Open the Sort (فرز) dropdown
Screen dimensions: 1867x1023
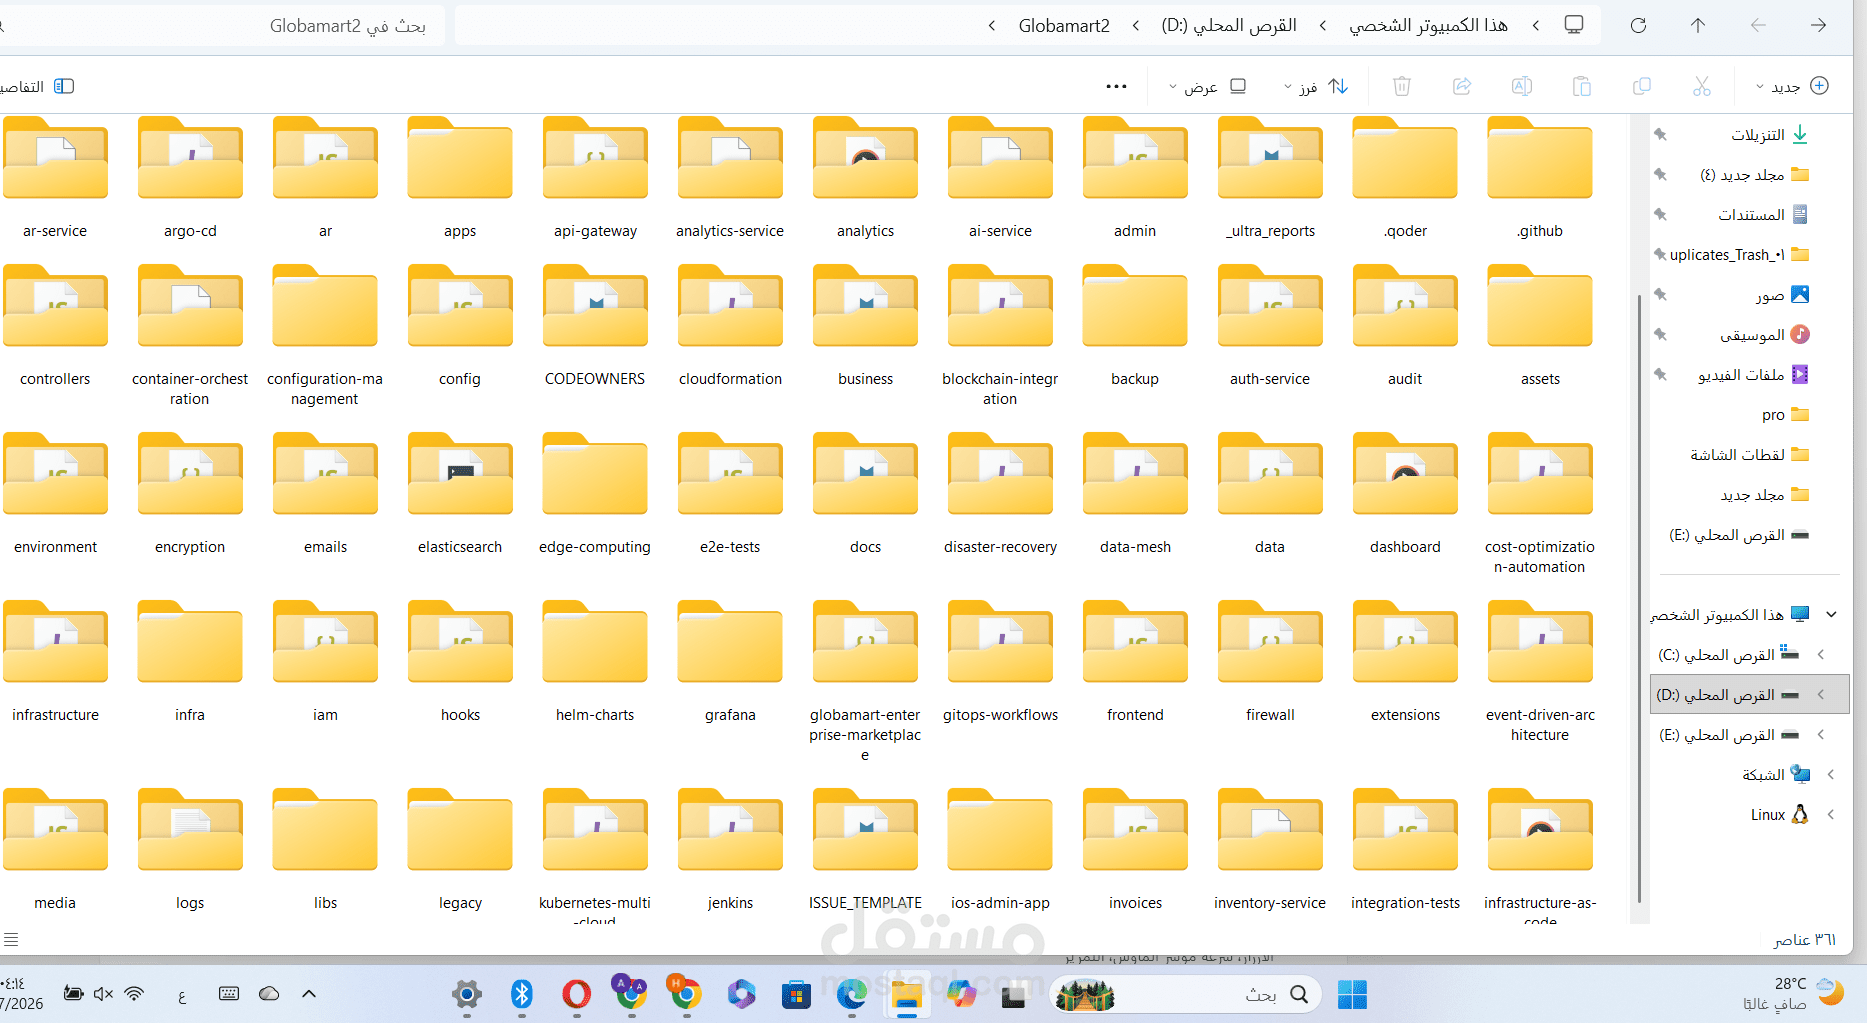(1316, 86)
